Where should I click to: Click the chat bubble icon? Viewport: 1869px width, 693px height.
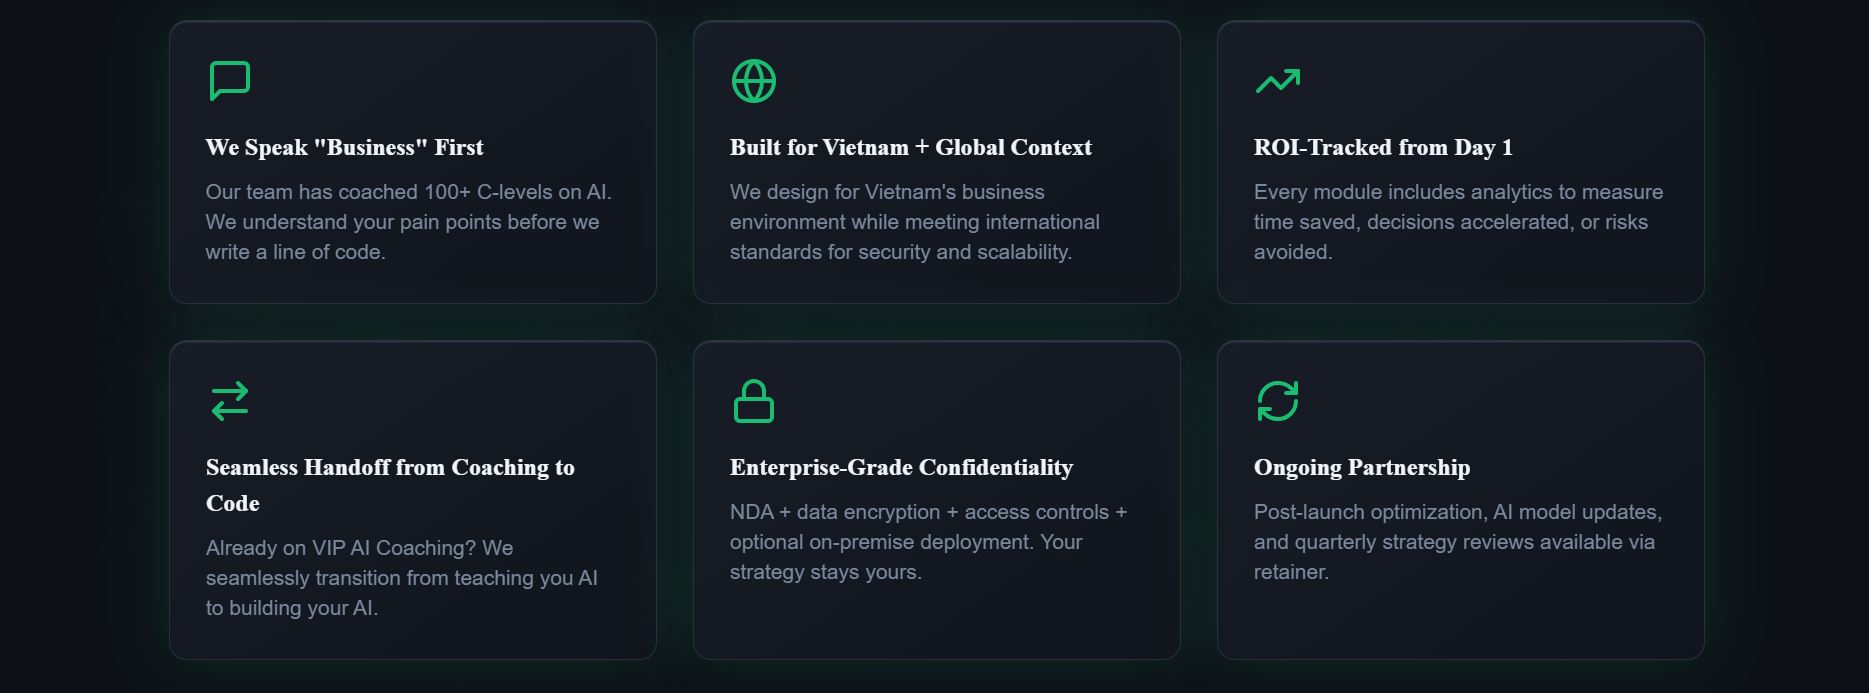tap(230, 81)
